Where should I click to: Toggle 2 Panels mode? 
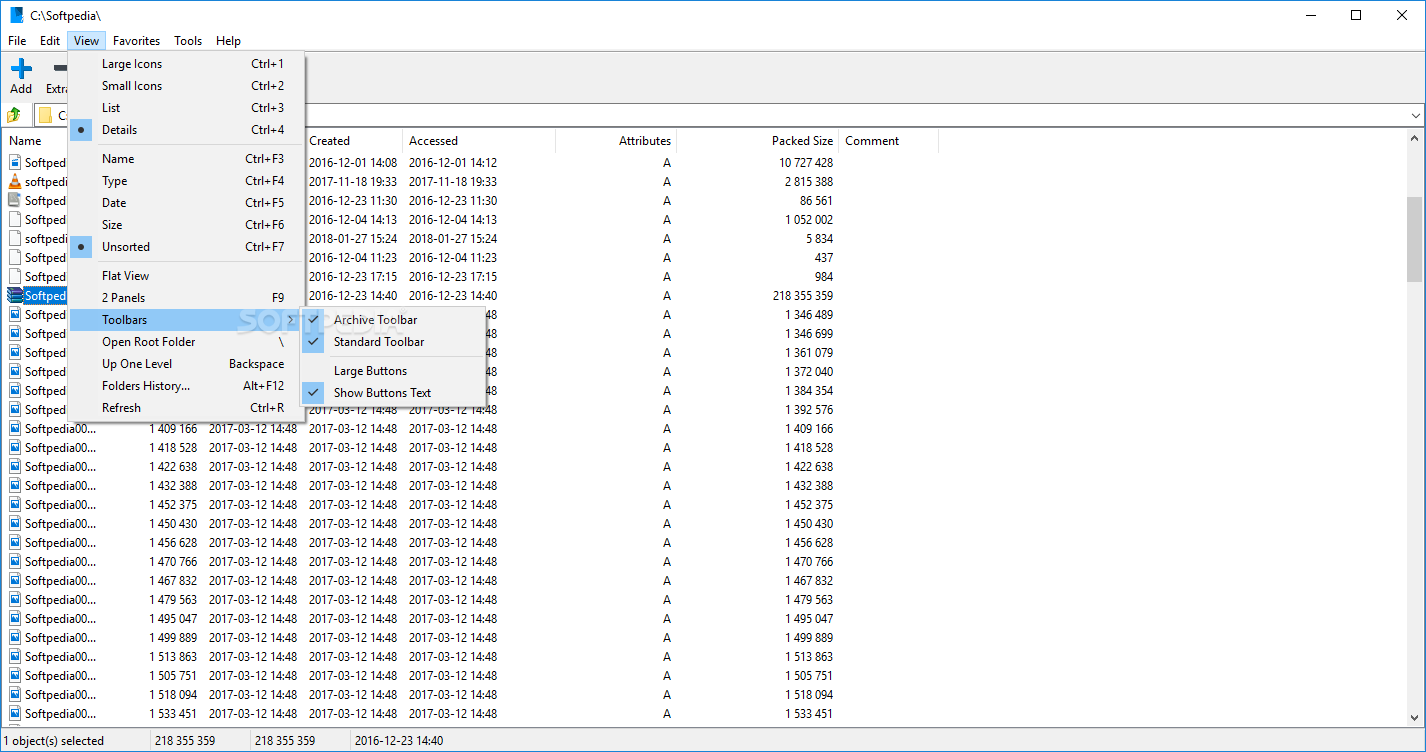point(186,298)
